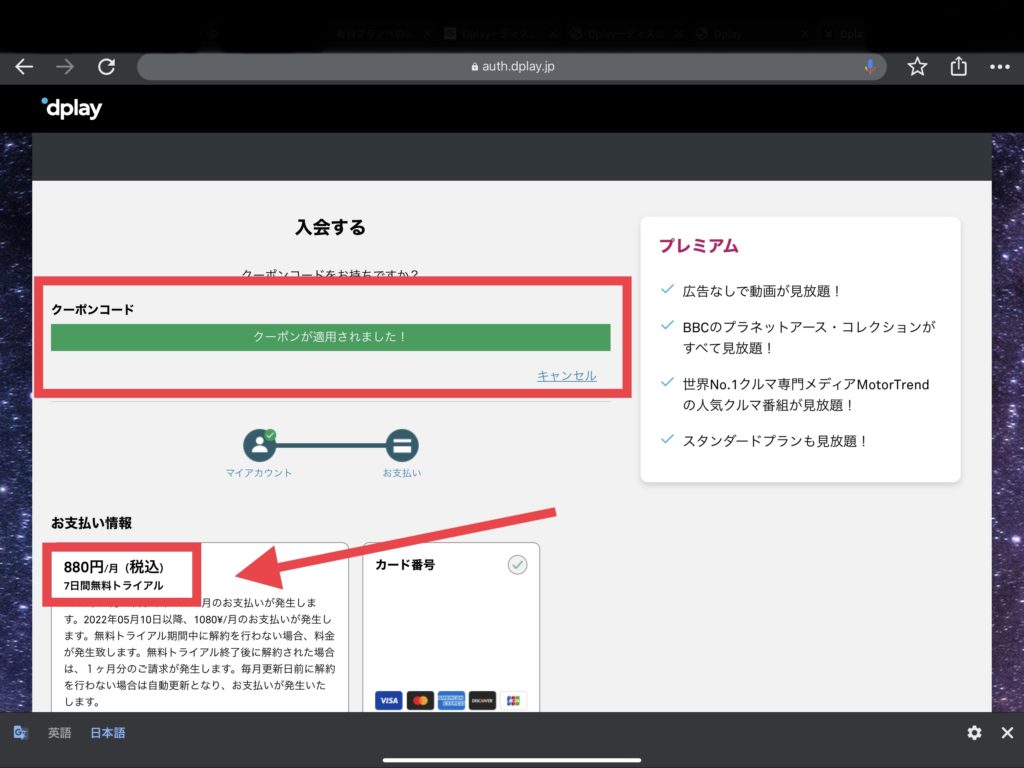
Task: Open translate bar settings gear
Action: click(x=974, y=733)
